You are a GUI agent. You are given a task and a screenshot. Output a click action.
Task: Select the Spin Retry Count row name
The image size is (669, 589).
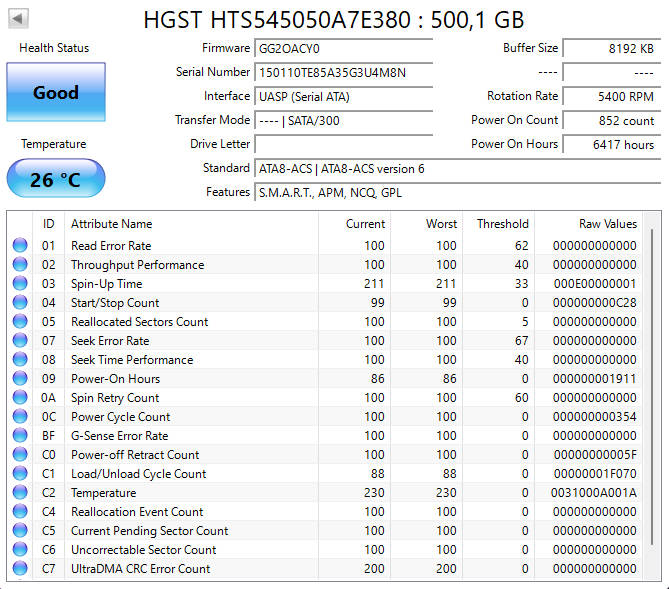[x=115, y=398]
